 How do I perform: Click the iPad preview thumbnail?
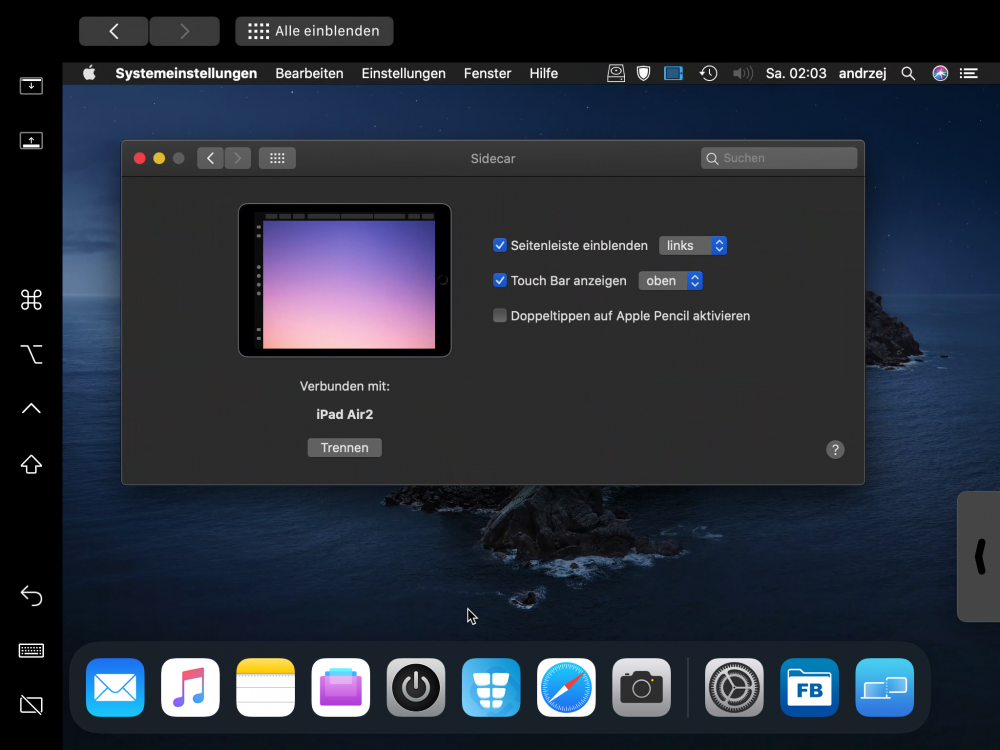(x=344, y=280)
